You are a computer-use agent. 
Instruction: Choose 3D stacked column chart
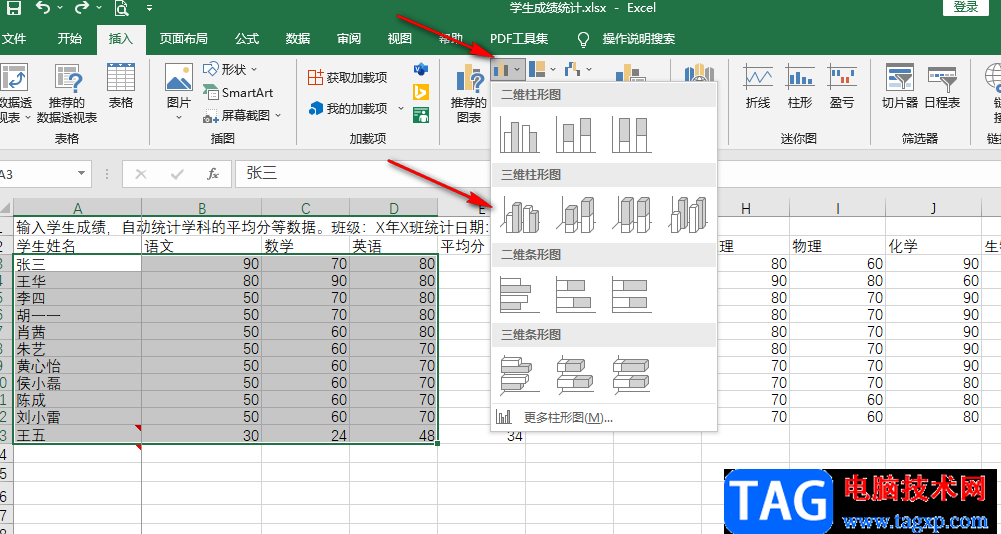(x=575, y=214)
